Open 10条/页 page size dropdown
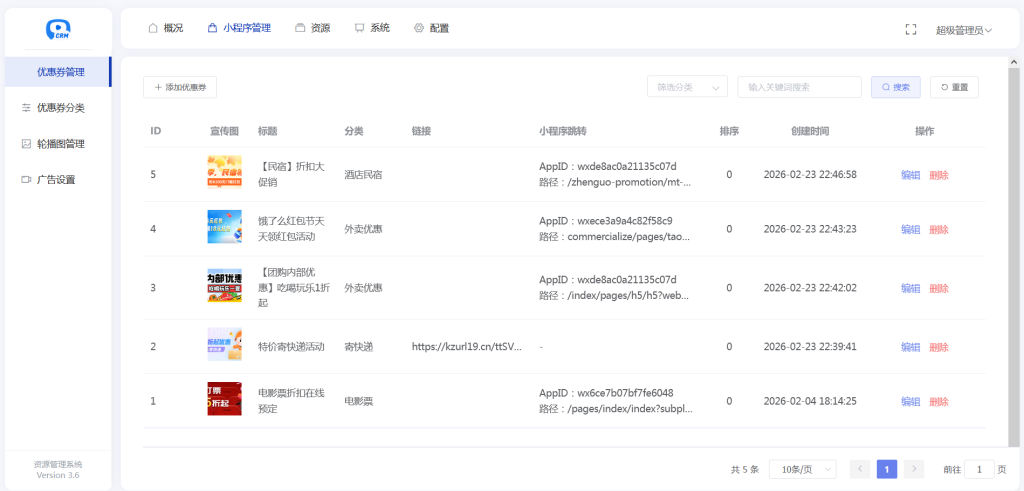The width and height of the screenshot is (1024, 491). pos(803,469)
